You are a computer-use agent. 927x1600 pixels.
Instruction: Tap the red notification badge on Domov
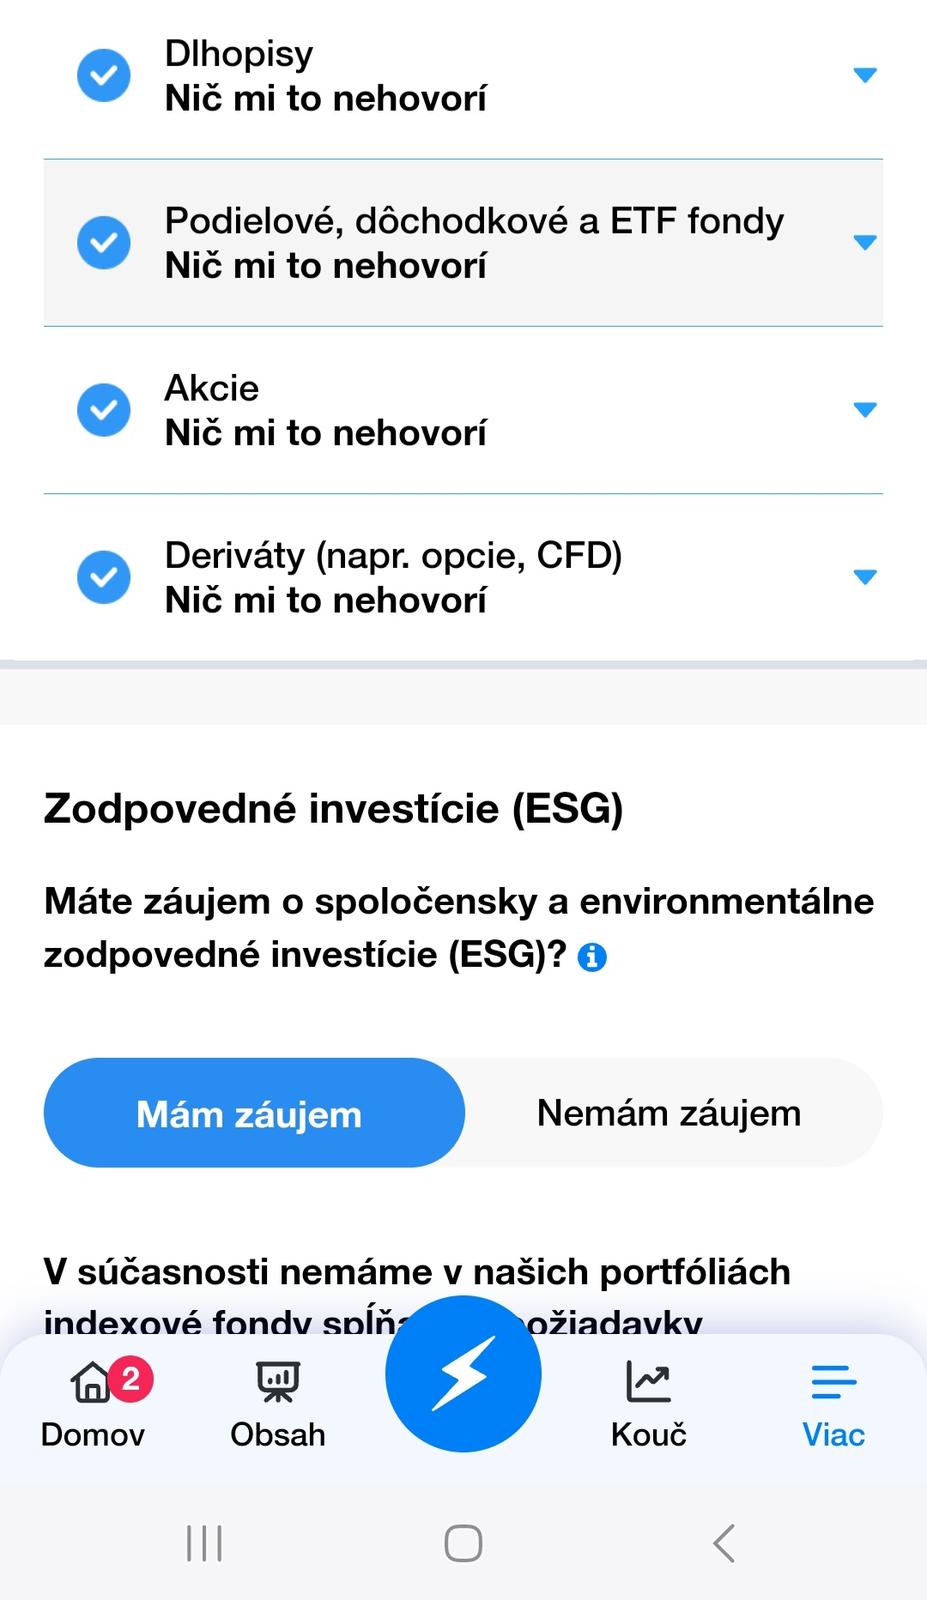(x=131, y=1379)
